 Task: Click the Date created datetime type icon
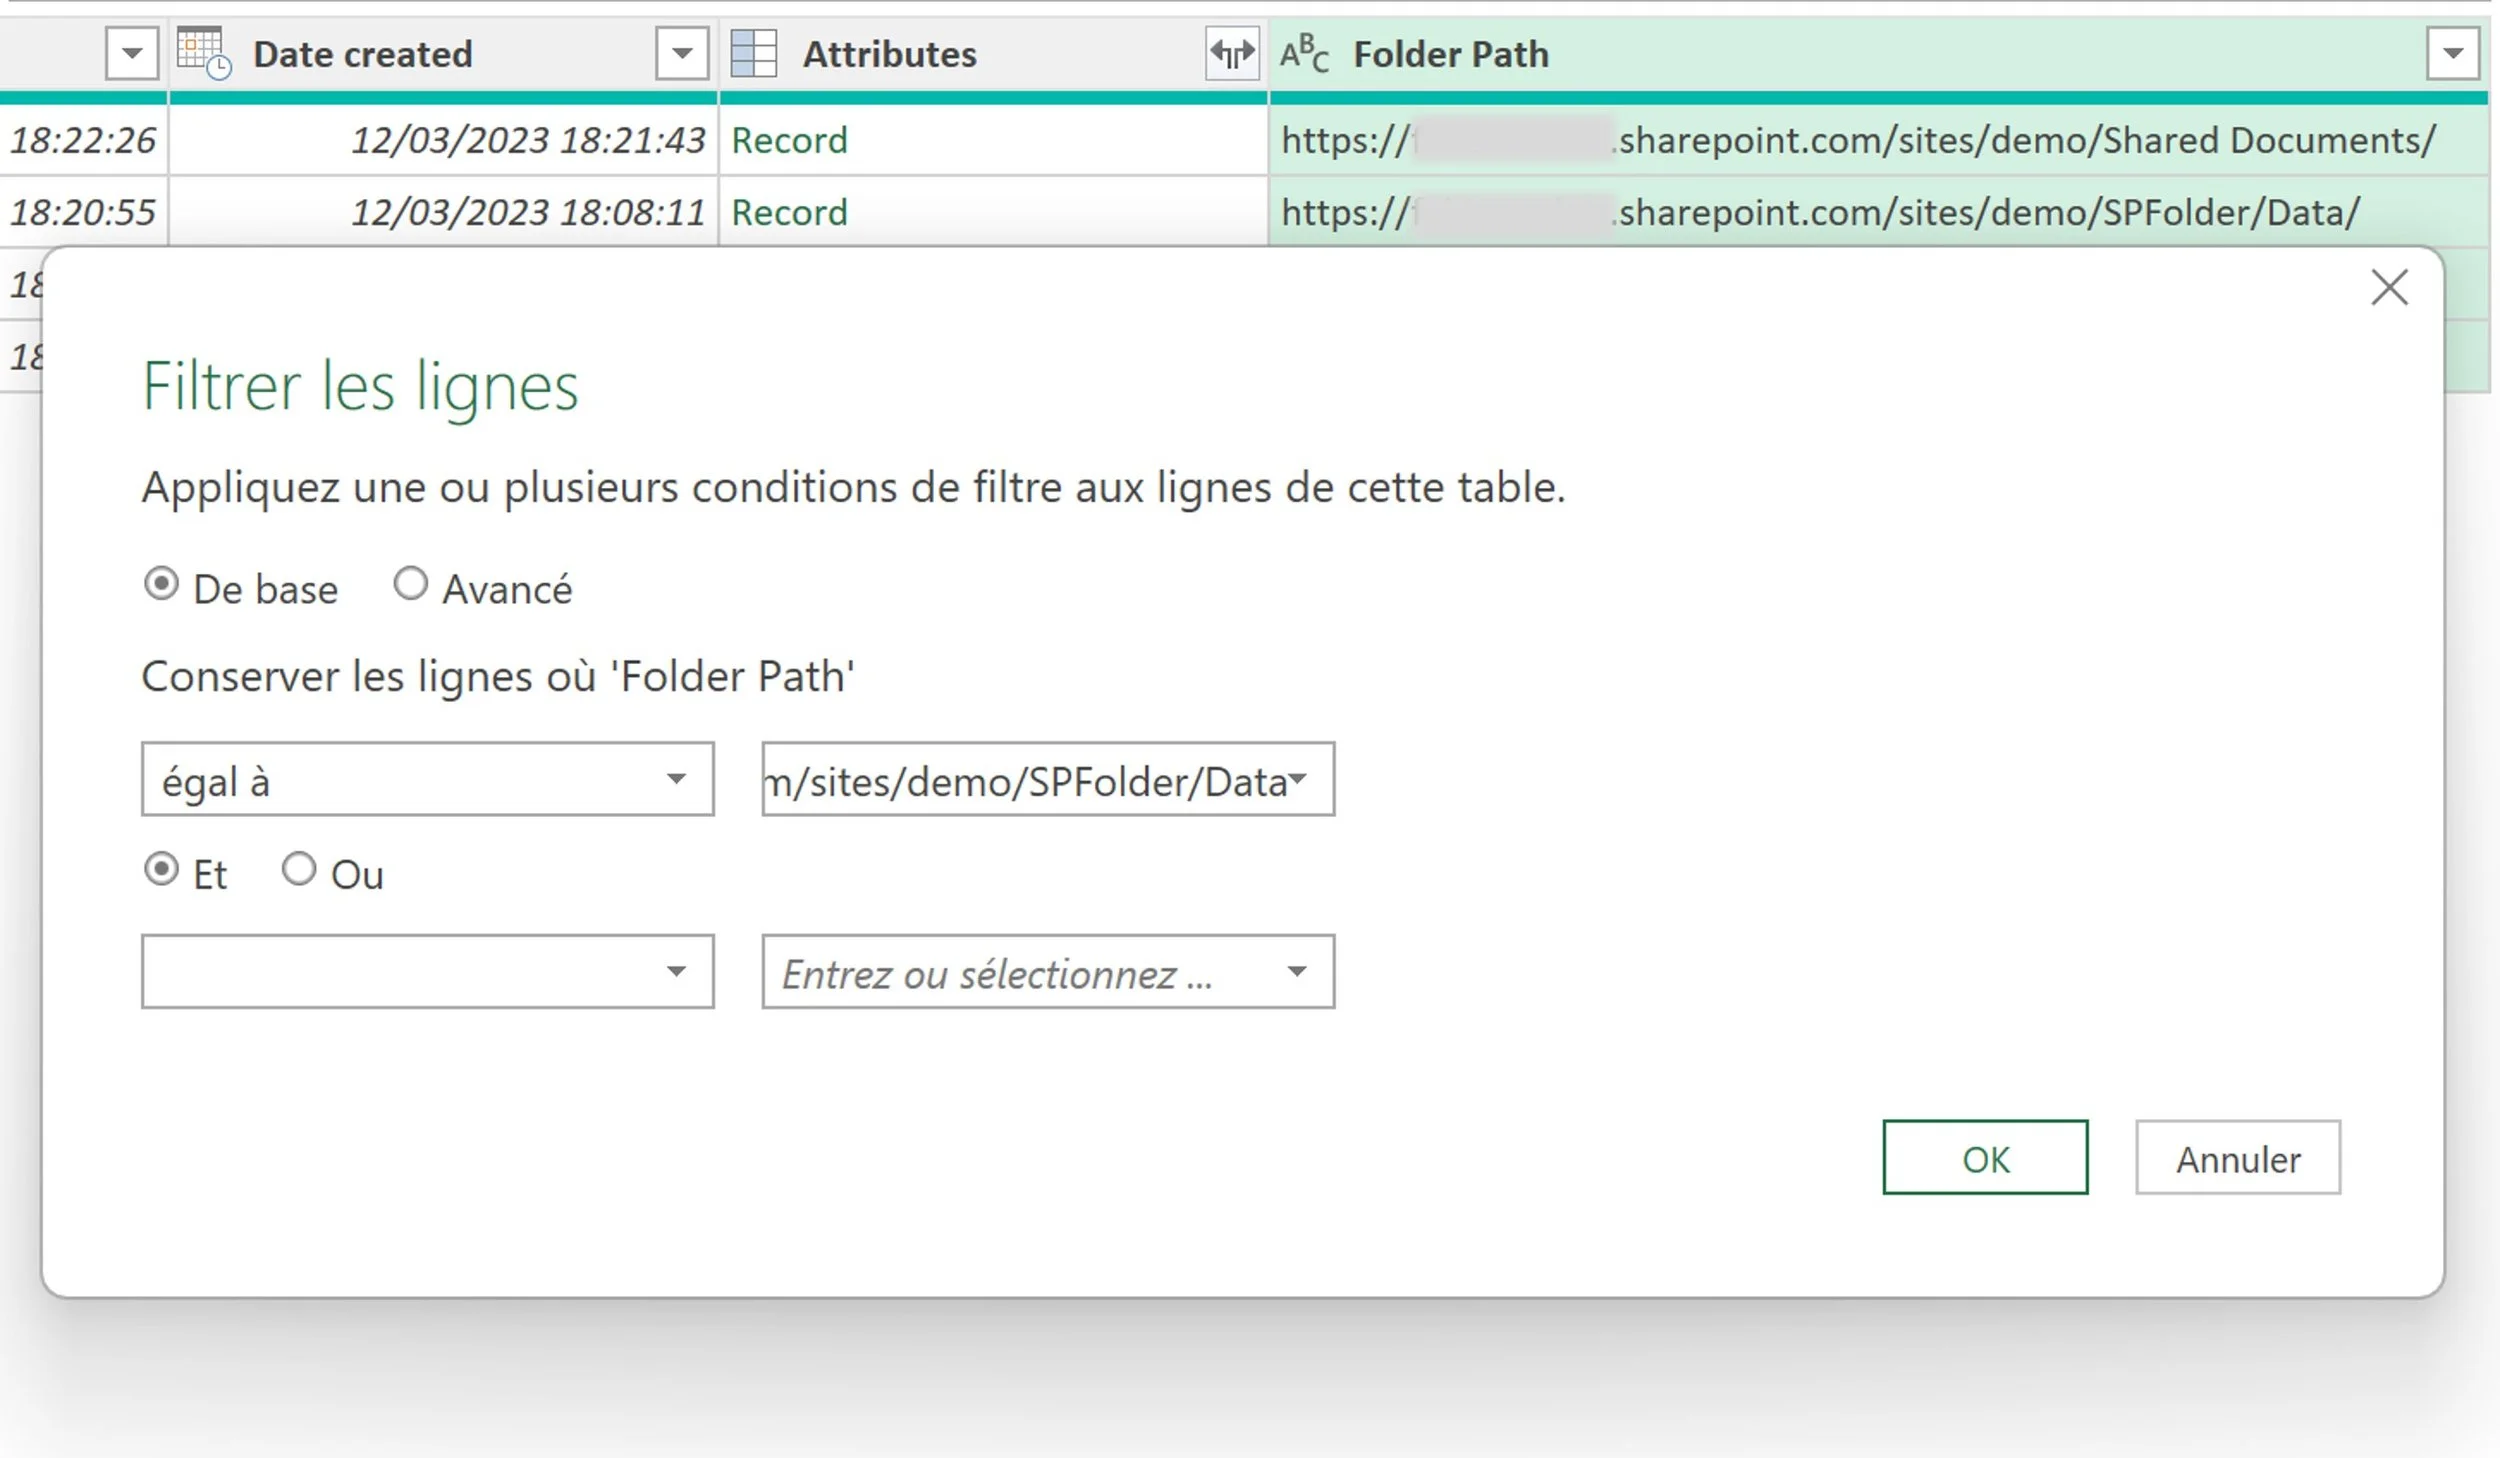click(x=203, y=54)
